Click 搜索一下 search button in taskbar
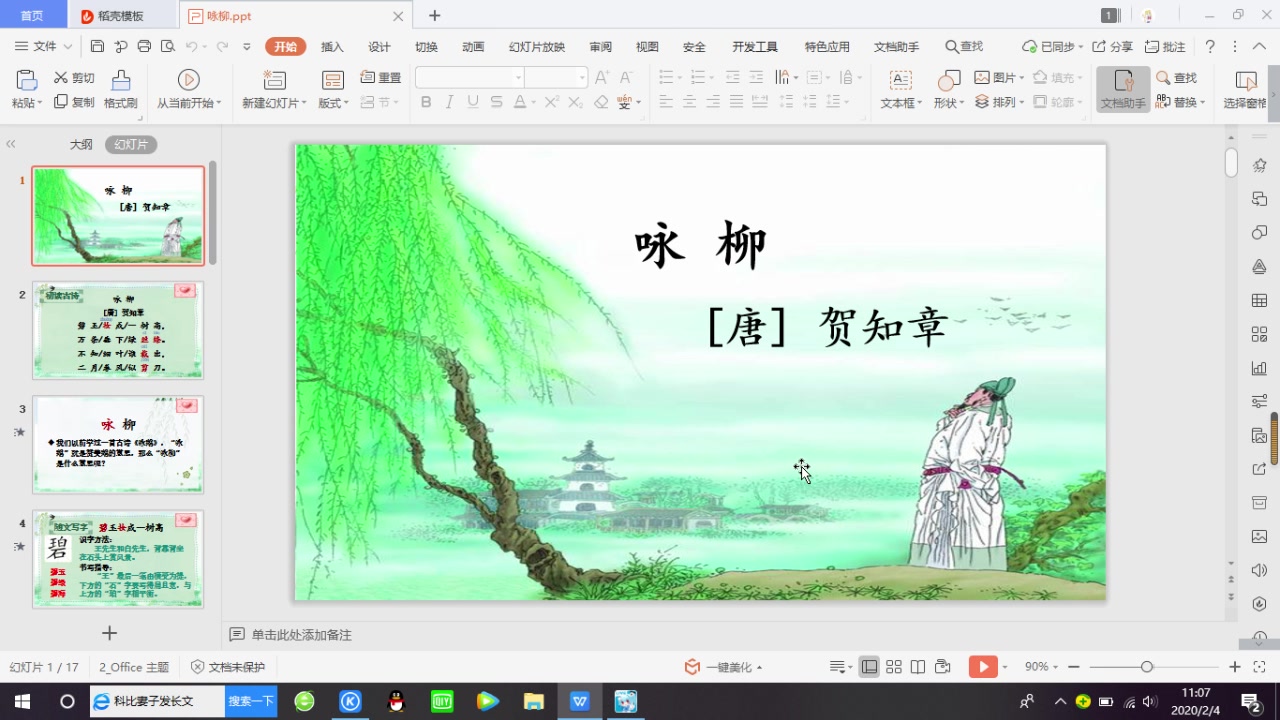 [x=251, y=701]
